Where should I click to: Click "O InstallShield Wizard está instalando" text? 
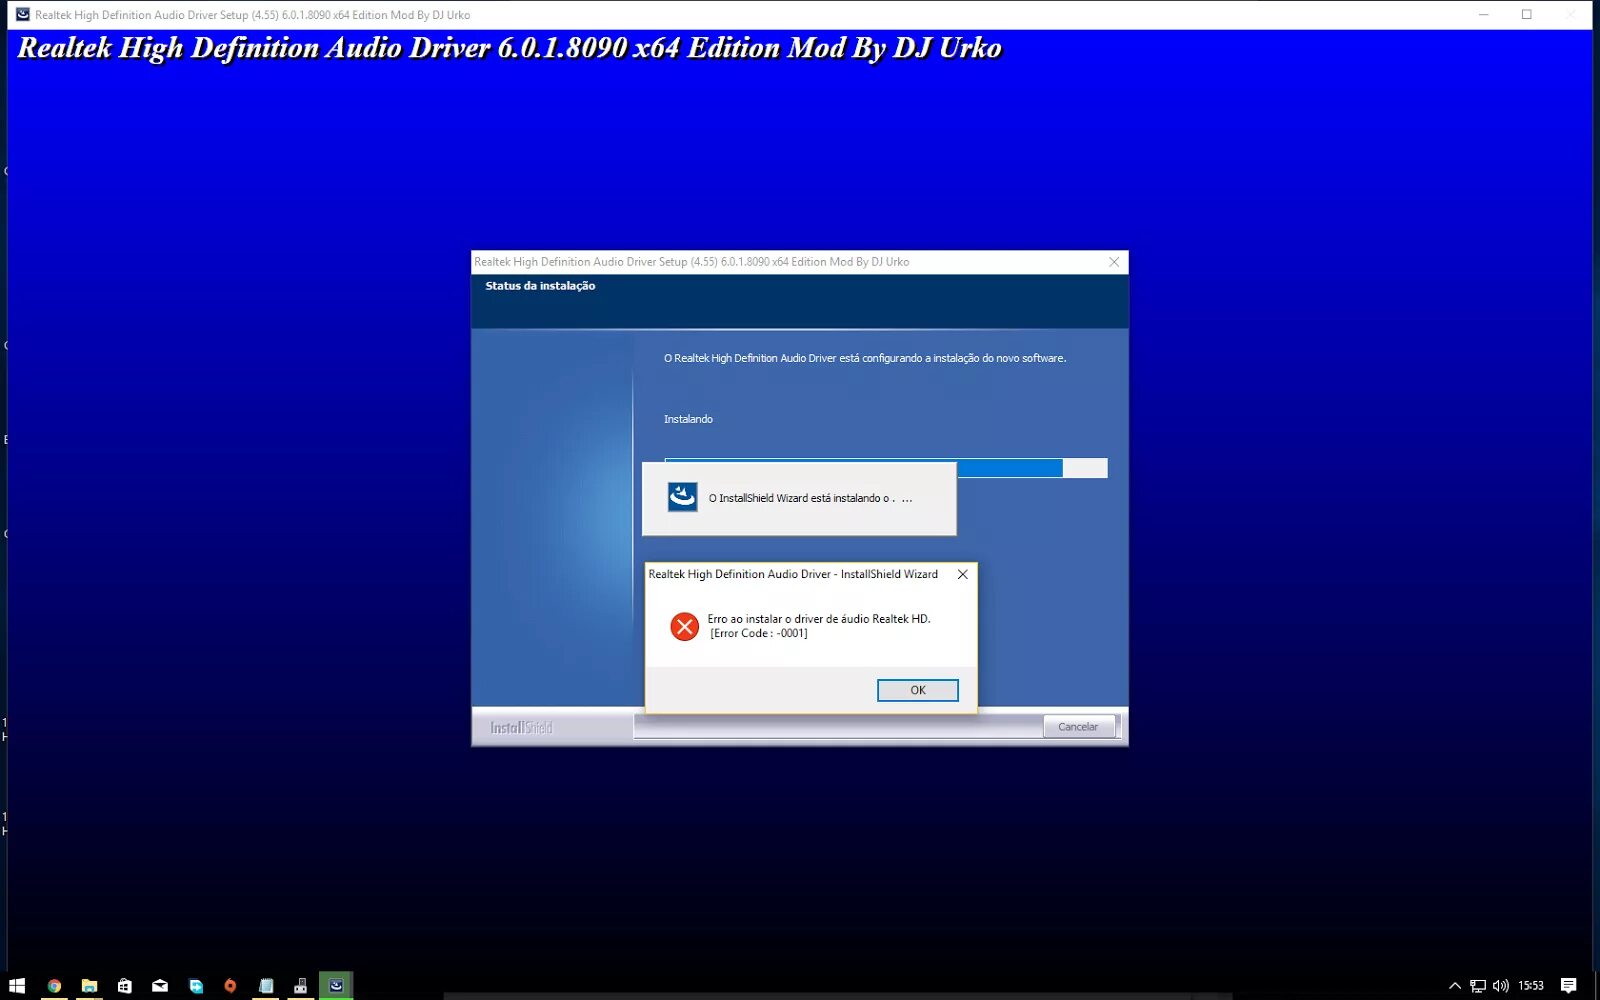pos(810,498)
